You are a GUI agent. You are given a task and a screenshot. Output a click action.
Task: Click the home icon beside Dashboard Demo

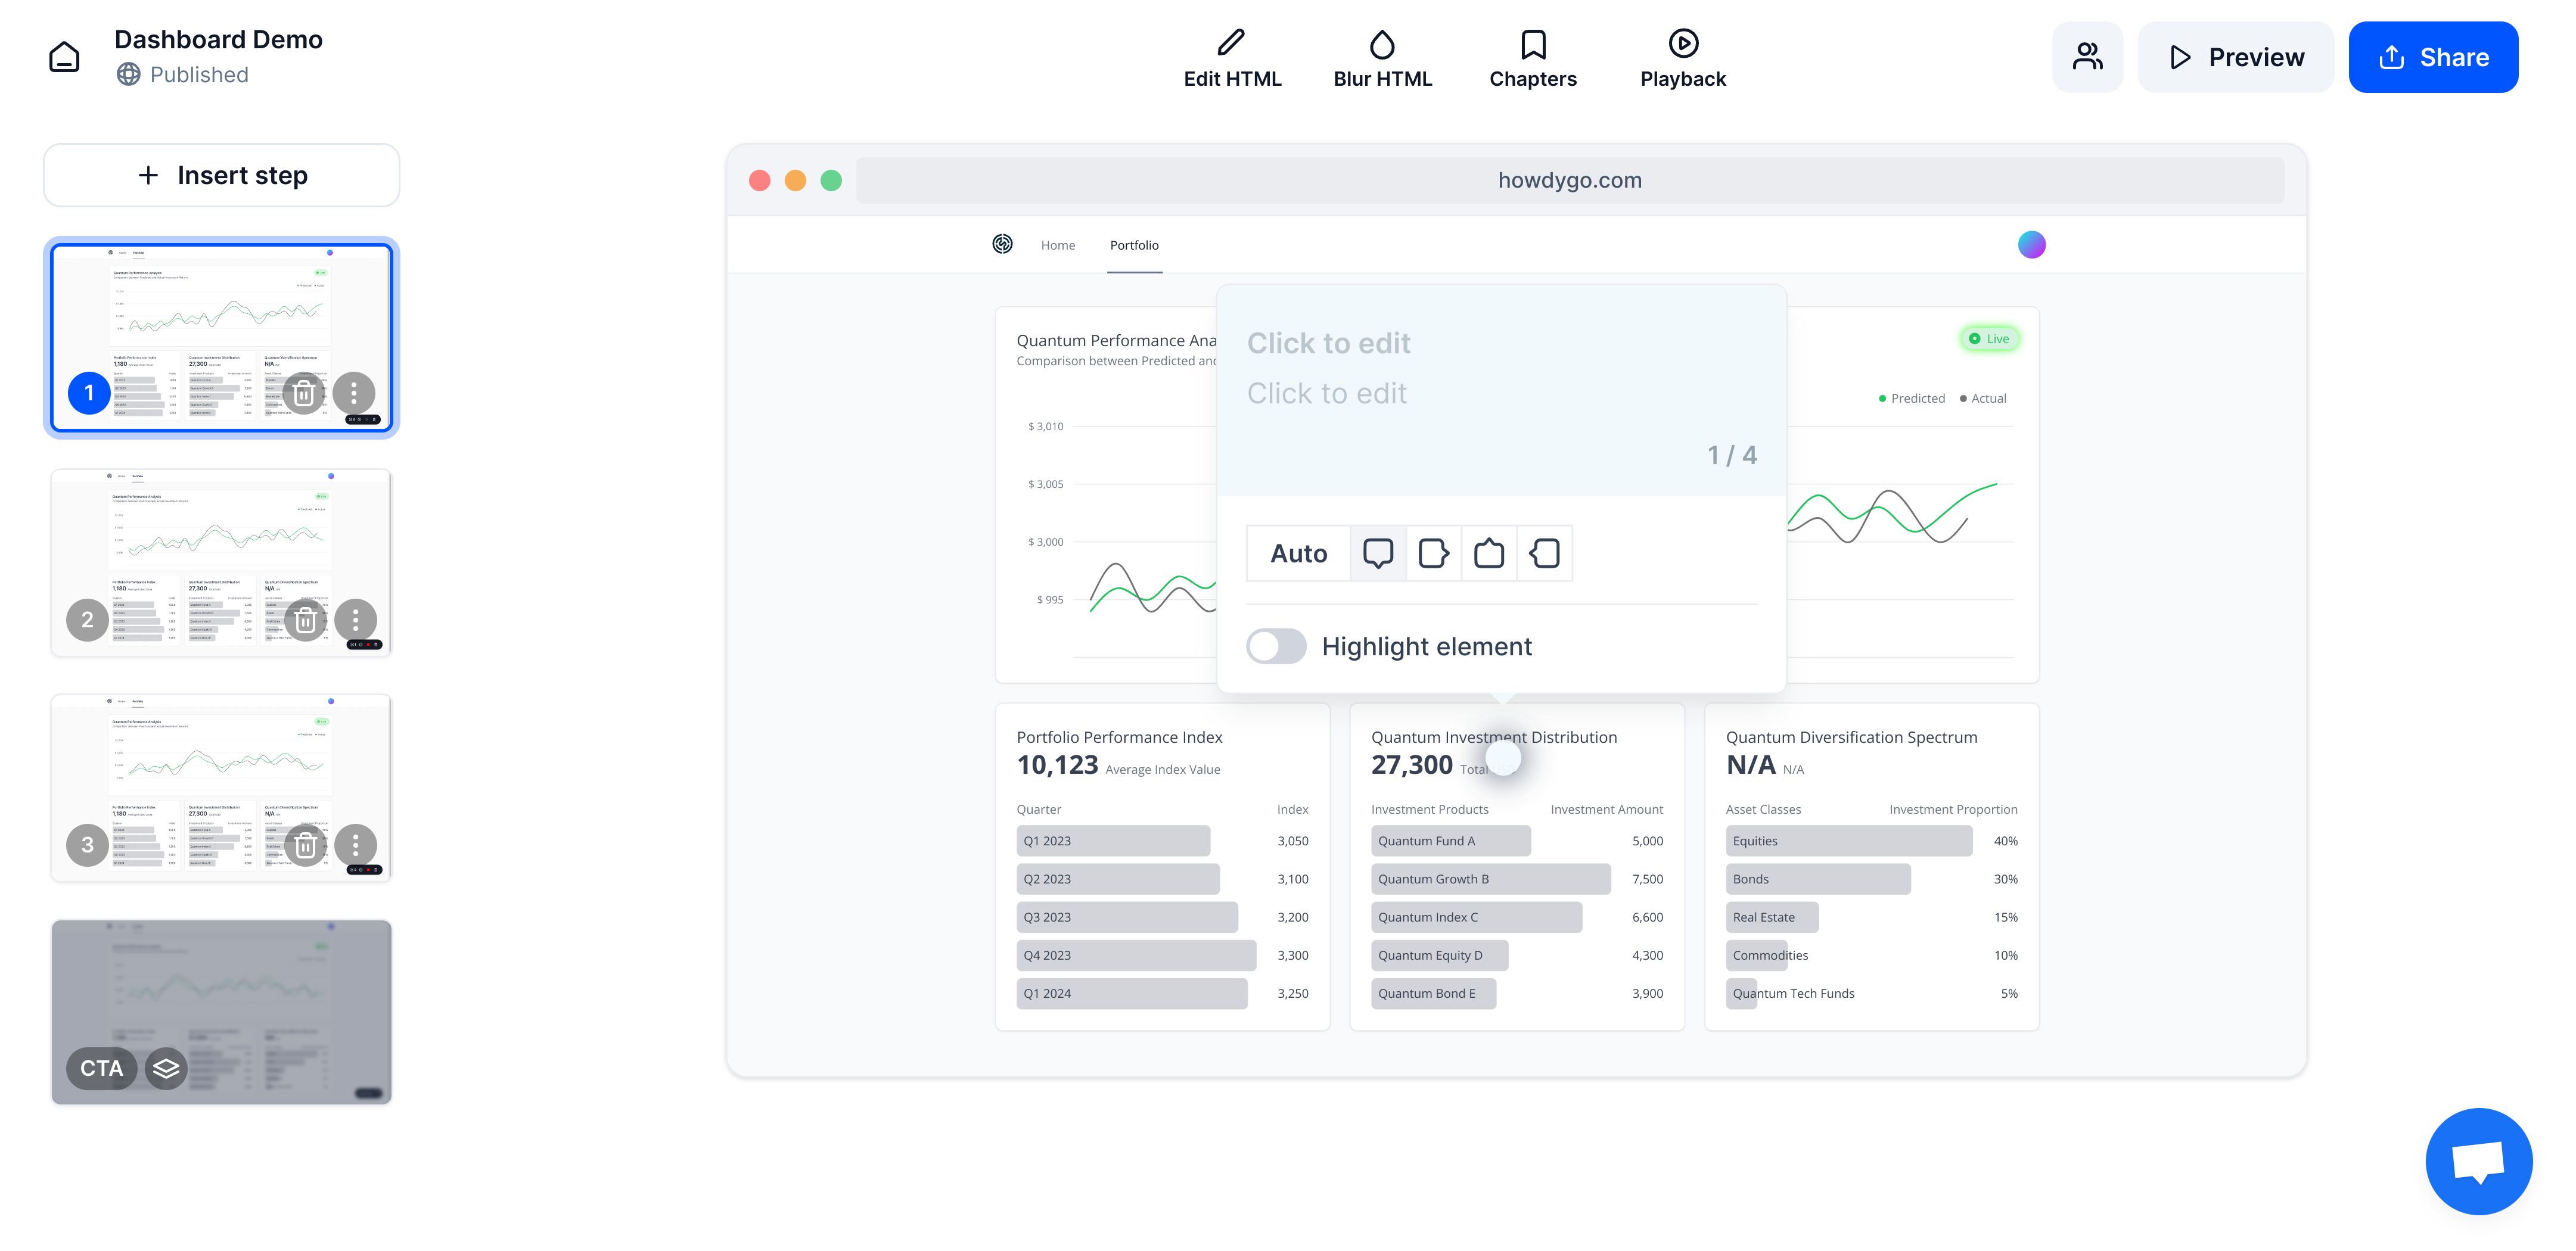tap(64, 57)
